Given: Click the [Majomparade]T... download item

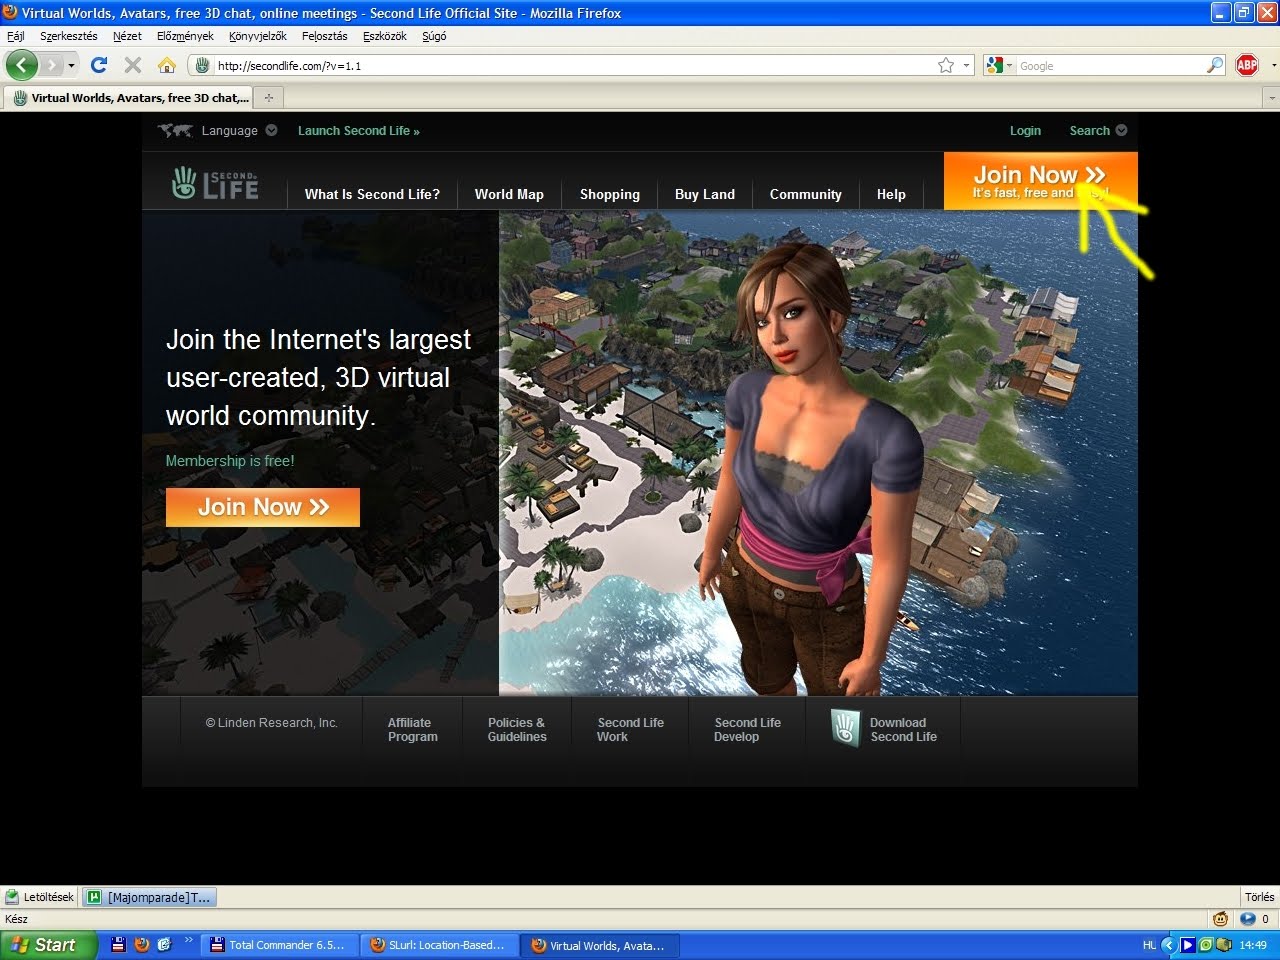Looking at the screenshot, I should 150,897.
